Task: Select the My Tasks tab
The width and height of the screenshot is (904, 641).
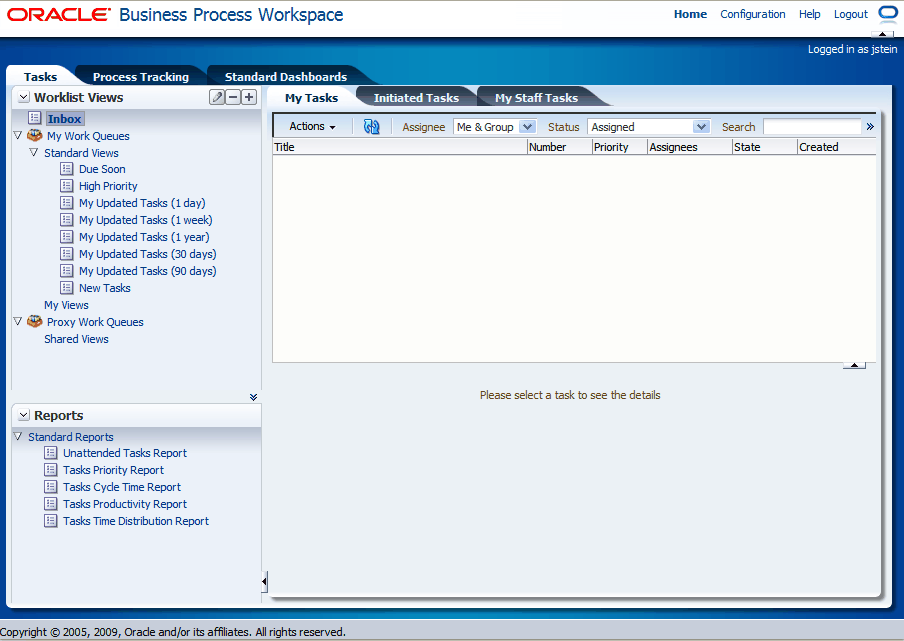Action: point(311,98)
